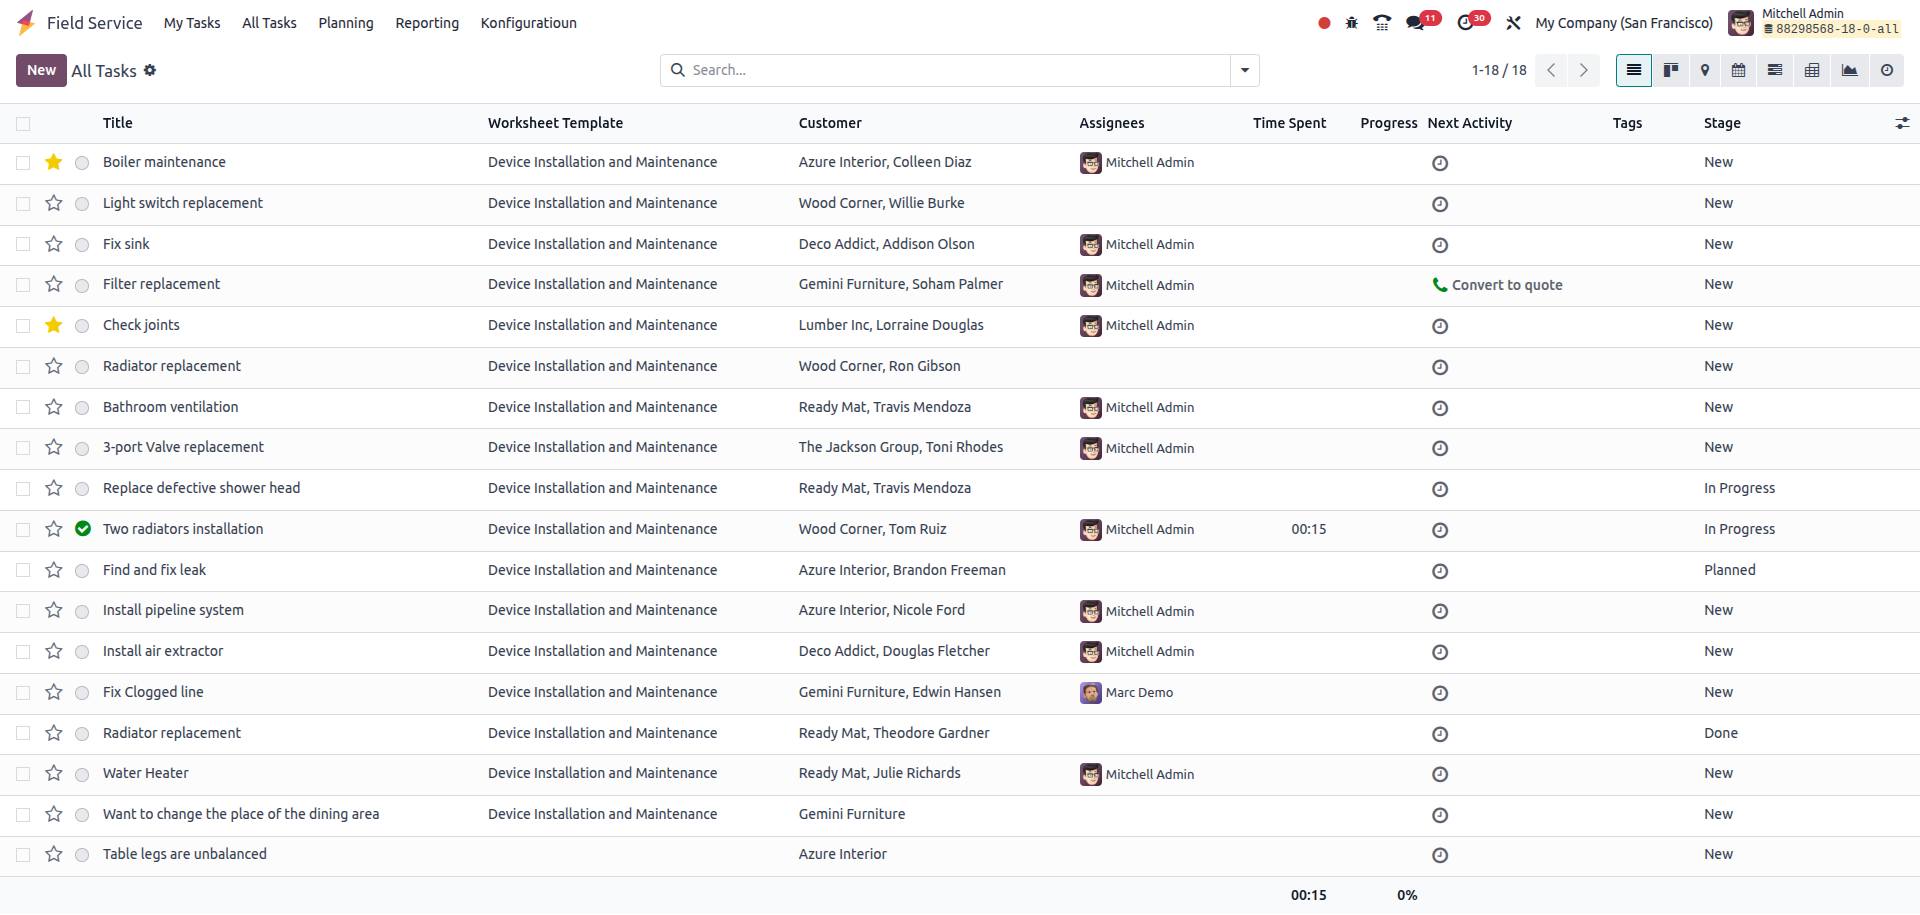Open the Mitchell Admin user menu
The image size is (1920, 915).
[x=1814, y=22]
